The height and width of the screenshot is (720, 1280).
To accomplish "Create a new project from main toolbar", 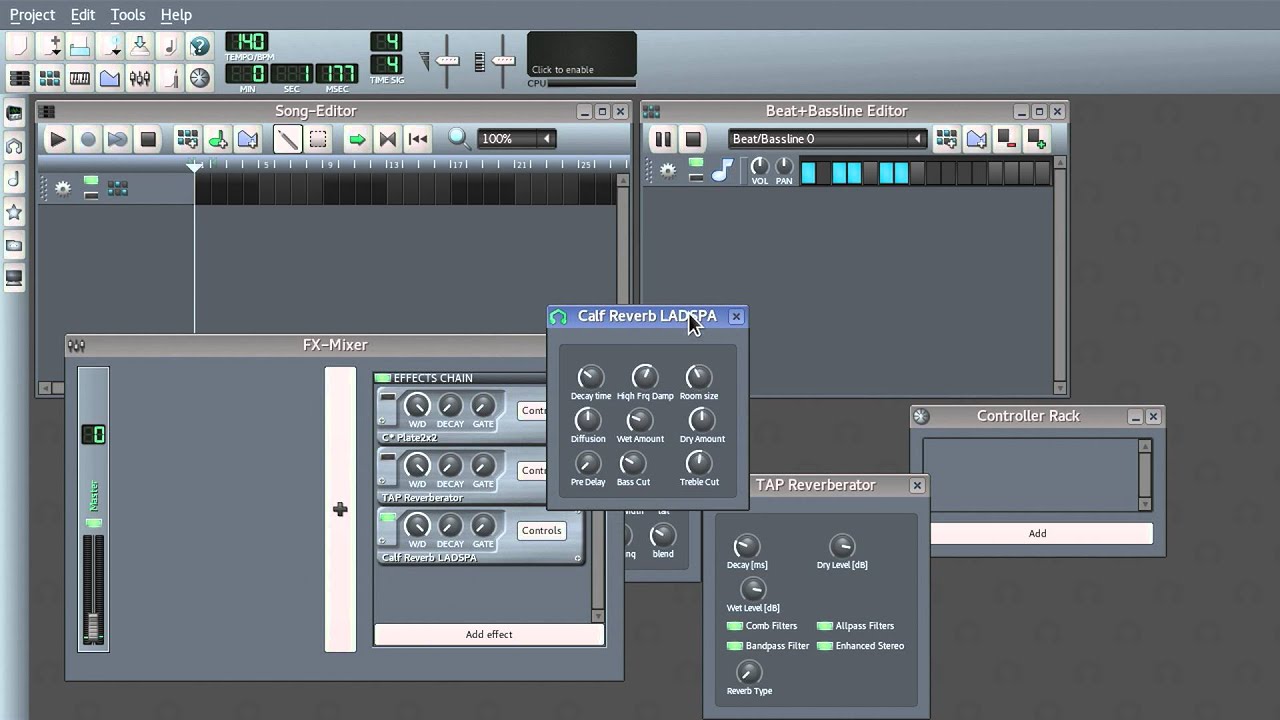I will point(19,46).
